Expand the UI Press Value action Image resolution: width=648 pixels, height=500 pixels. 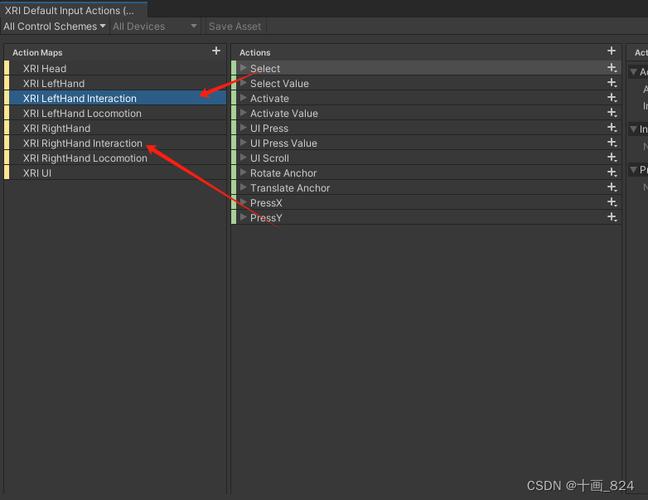tap(243, 143)
